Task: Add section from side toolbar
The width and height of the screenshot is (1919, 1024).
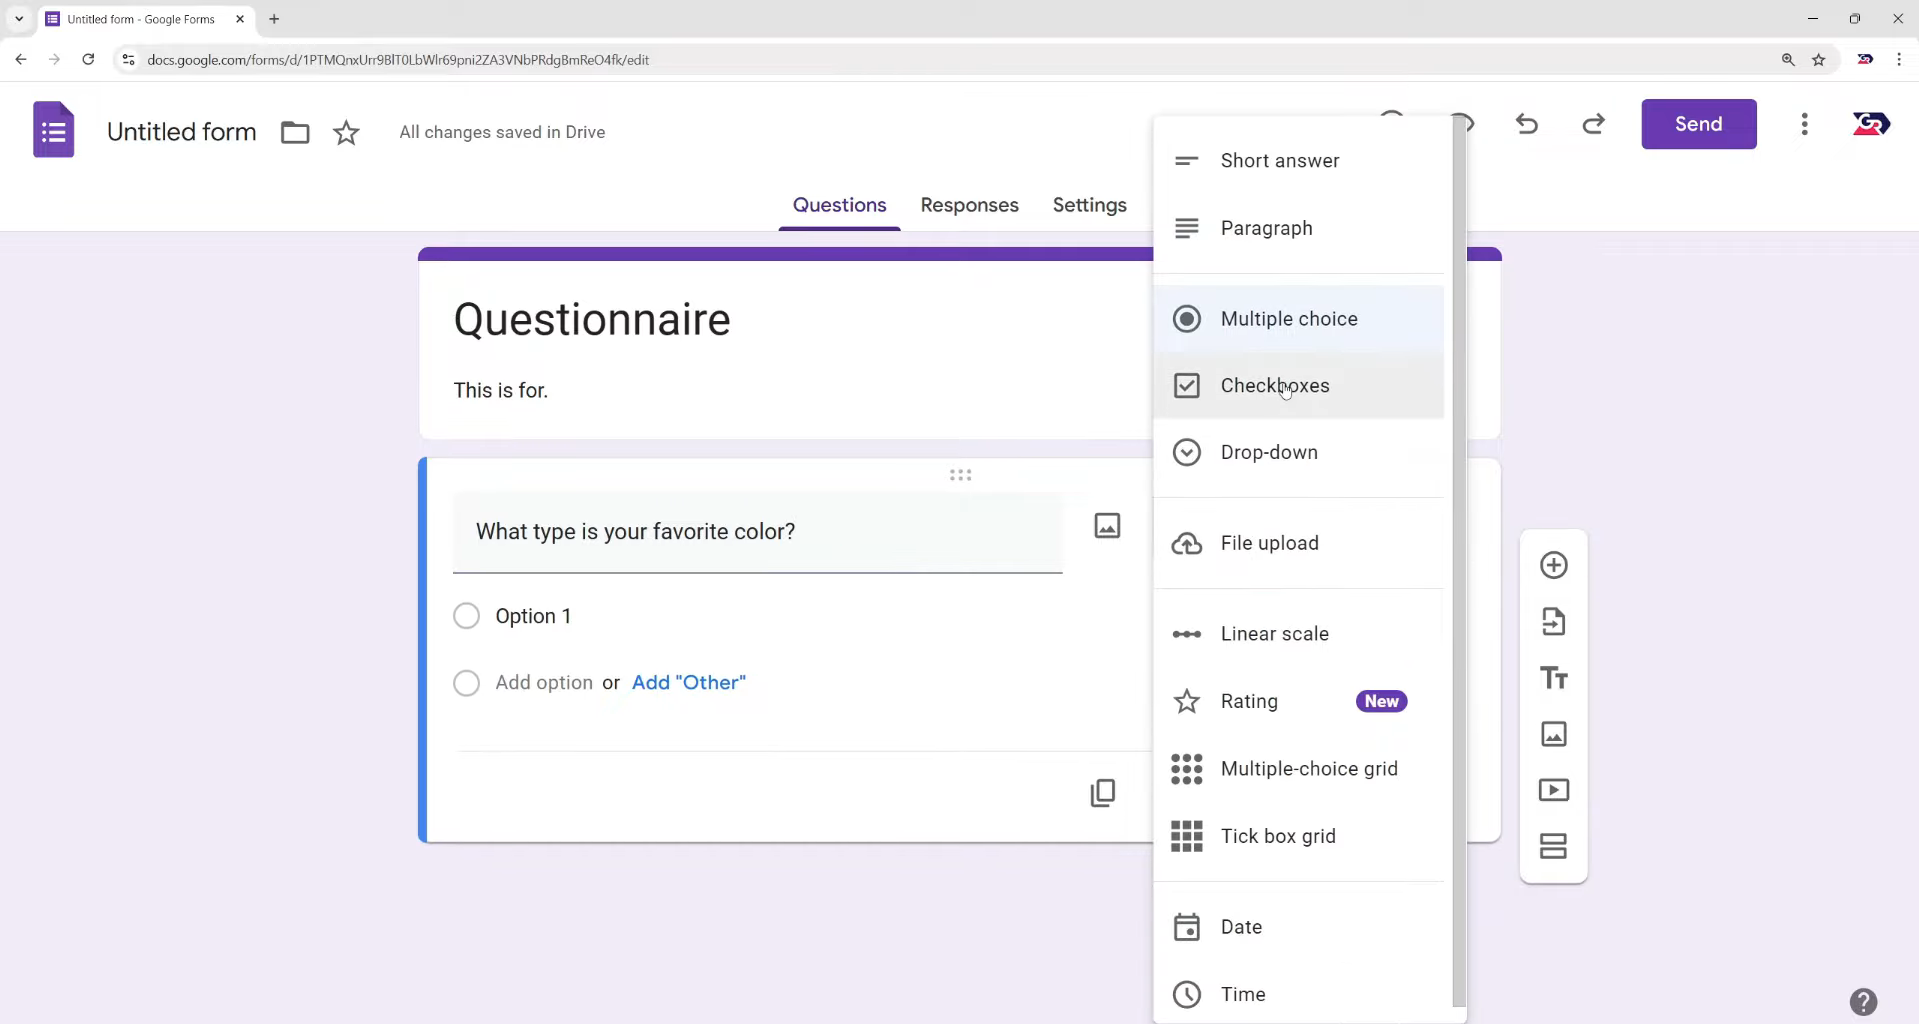Action: tap(1554, 846)
